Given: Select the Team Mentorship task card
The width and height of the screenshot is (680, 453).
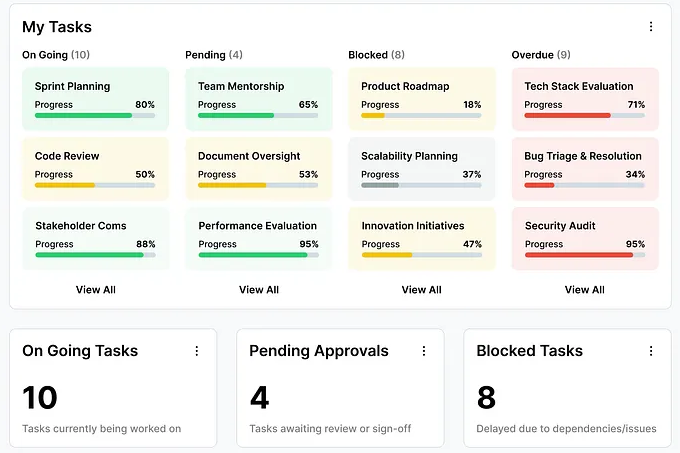Looking at the screenshot, I should coord(258,98).
